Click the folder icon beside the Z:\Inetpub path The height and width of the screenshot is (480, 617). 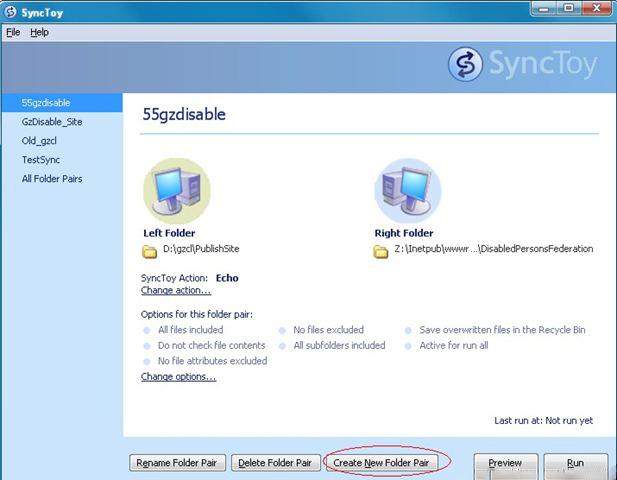point(381,251)
